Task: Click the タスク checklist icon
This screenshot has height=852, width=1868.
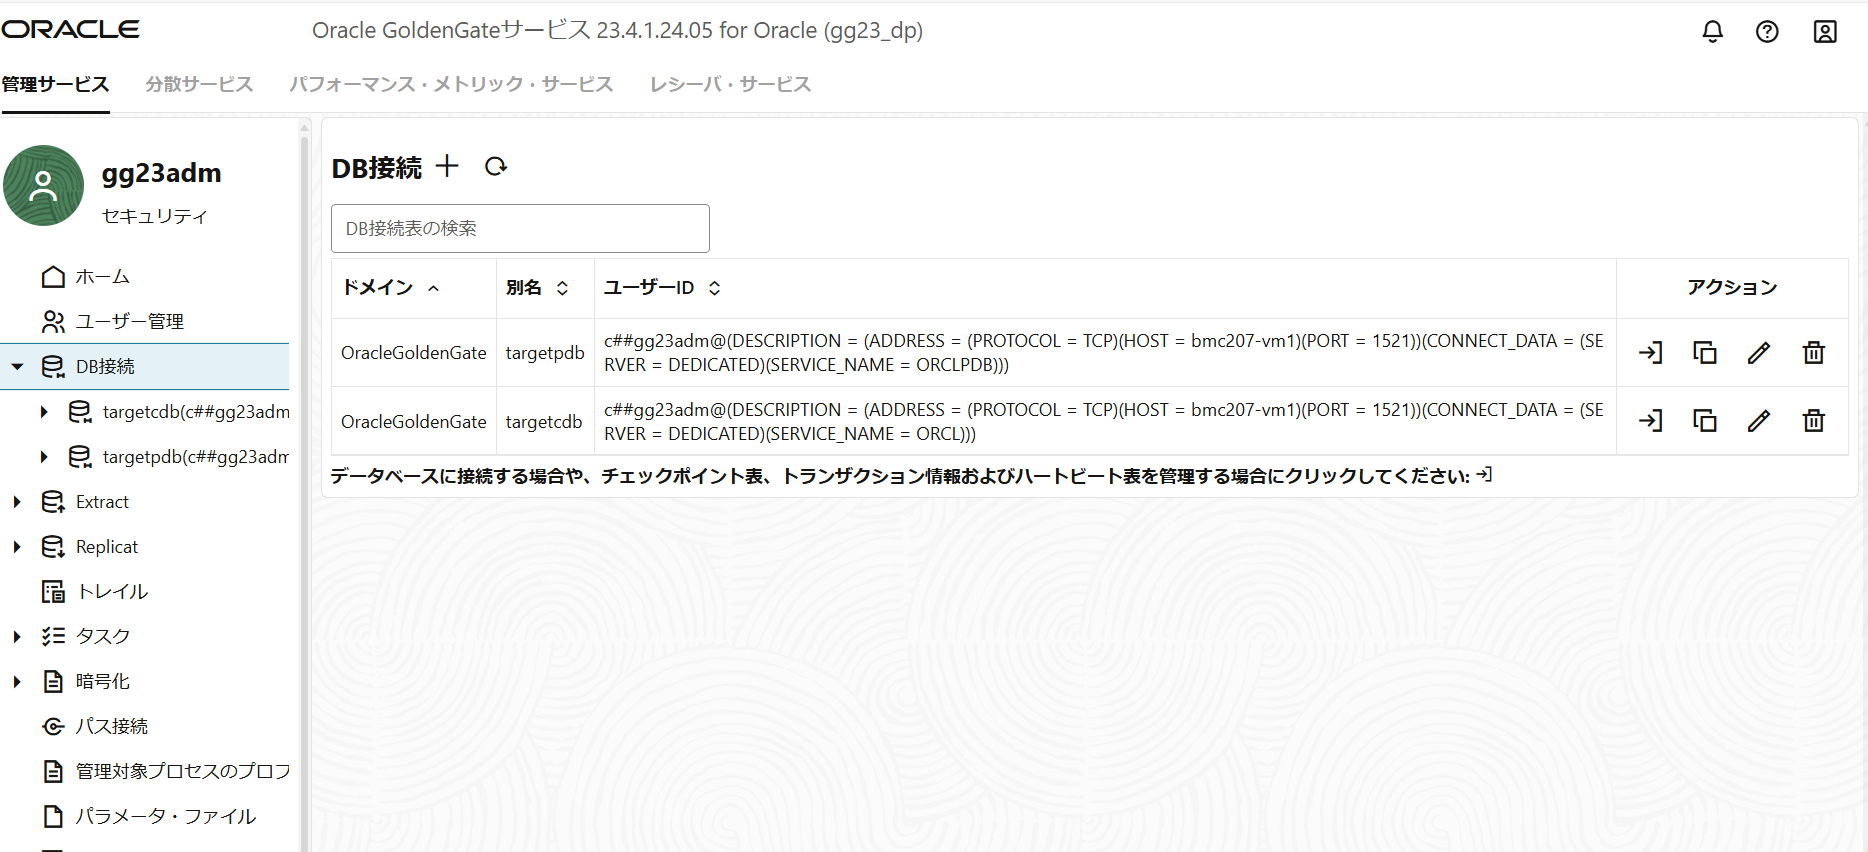Action: [x=53, y=637]
